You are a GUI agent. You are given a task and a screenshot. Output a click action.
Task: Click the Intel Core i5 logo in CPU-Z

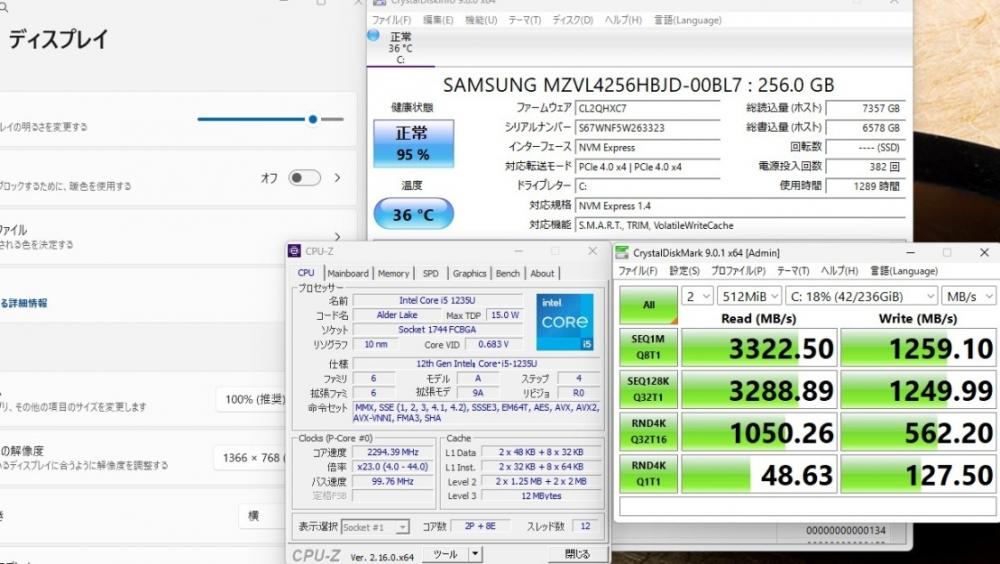pyautogui.click(x=564, y=322)
